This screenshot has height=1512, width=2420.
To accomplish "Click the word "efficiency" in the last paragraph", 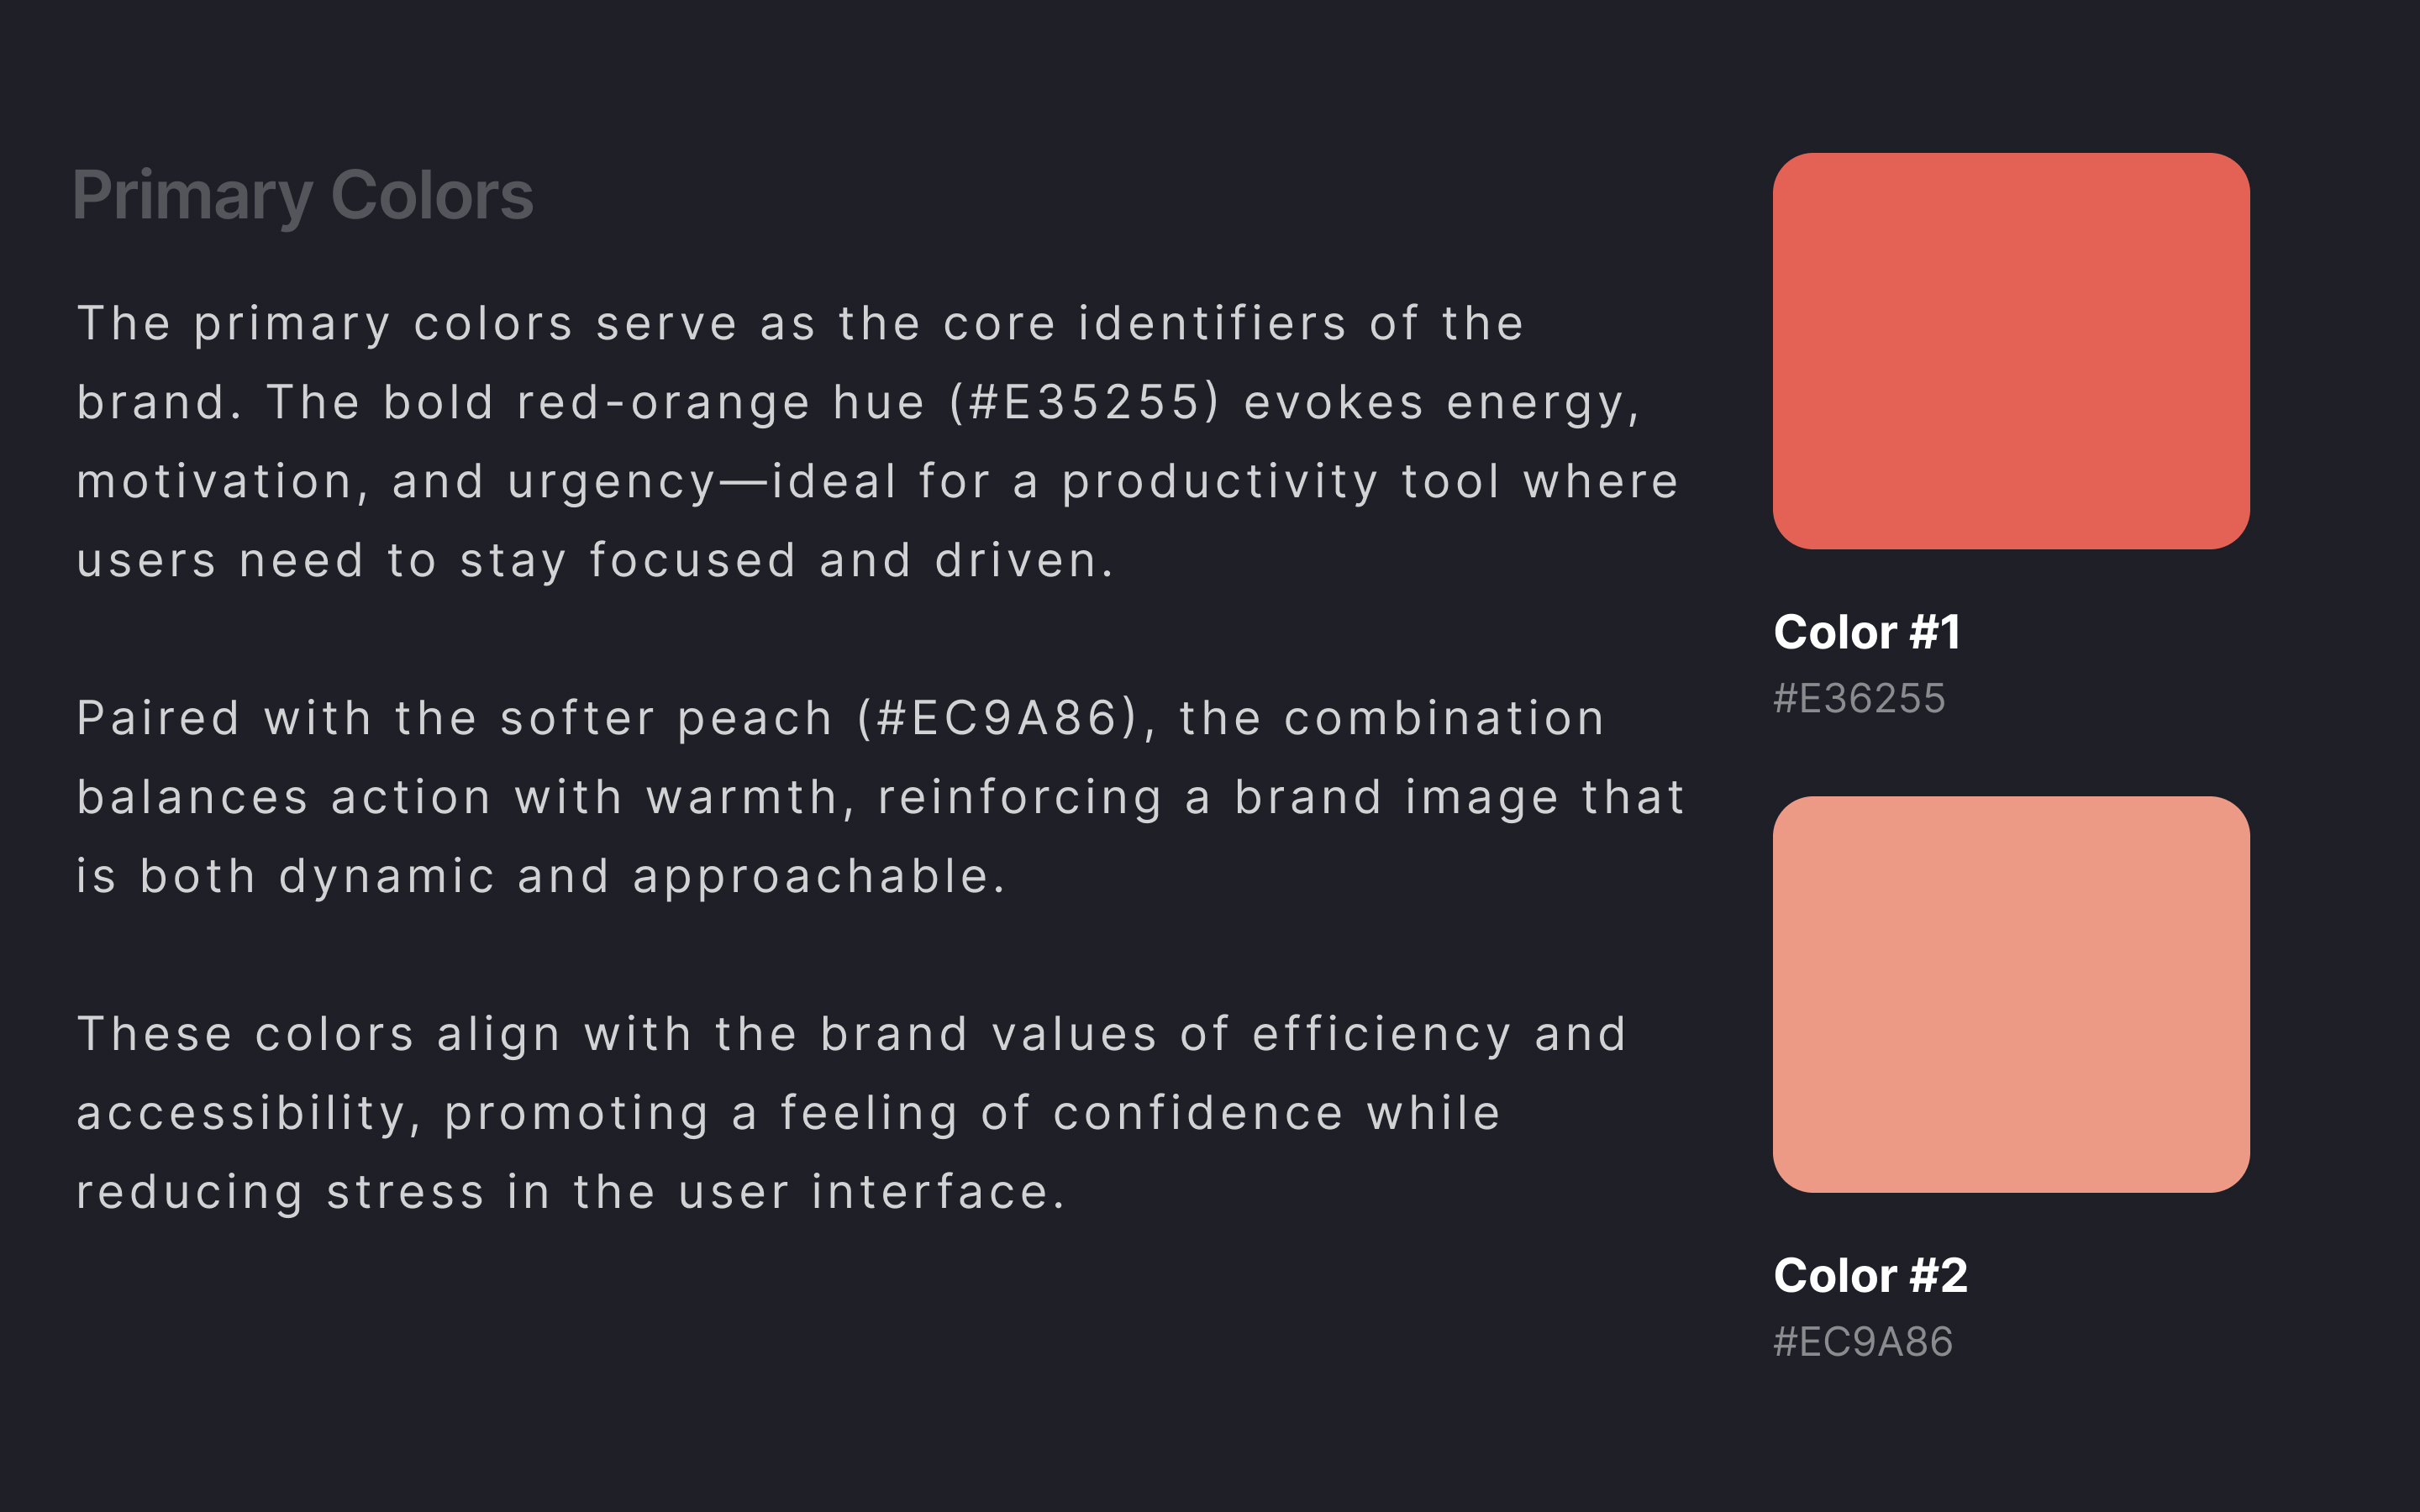I will [1381, 1034].
